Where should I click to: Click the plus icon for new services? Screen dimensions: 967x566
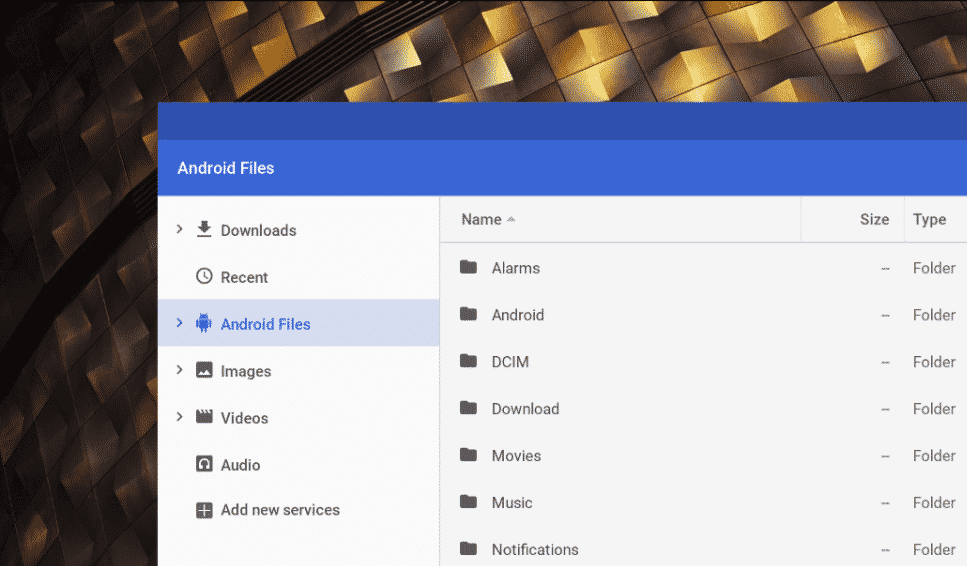pos(204,511)
